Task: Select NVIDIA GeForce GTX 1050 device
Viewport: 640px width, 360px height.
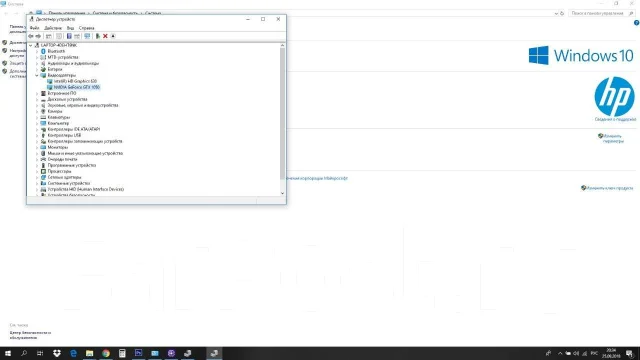Action: [76, 87]
